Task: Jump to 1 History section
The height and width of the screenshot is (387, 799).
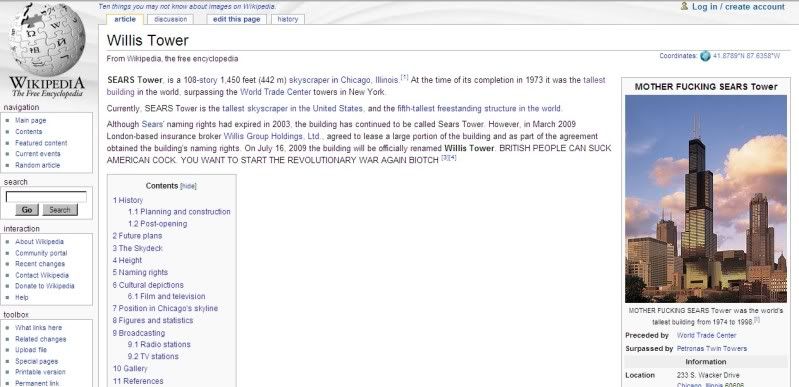Action: (x=128, y=200)
